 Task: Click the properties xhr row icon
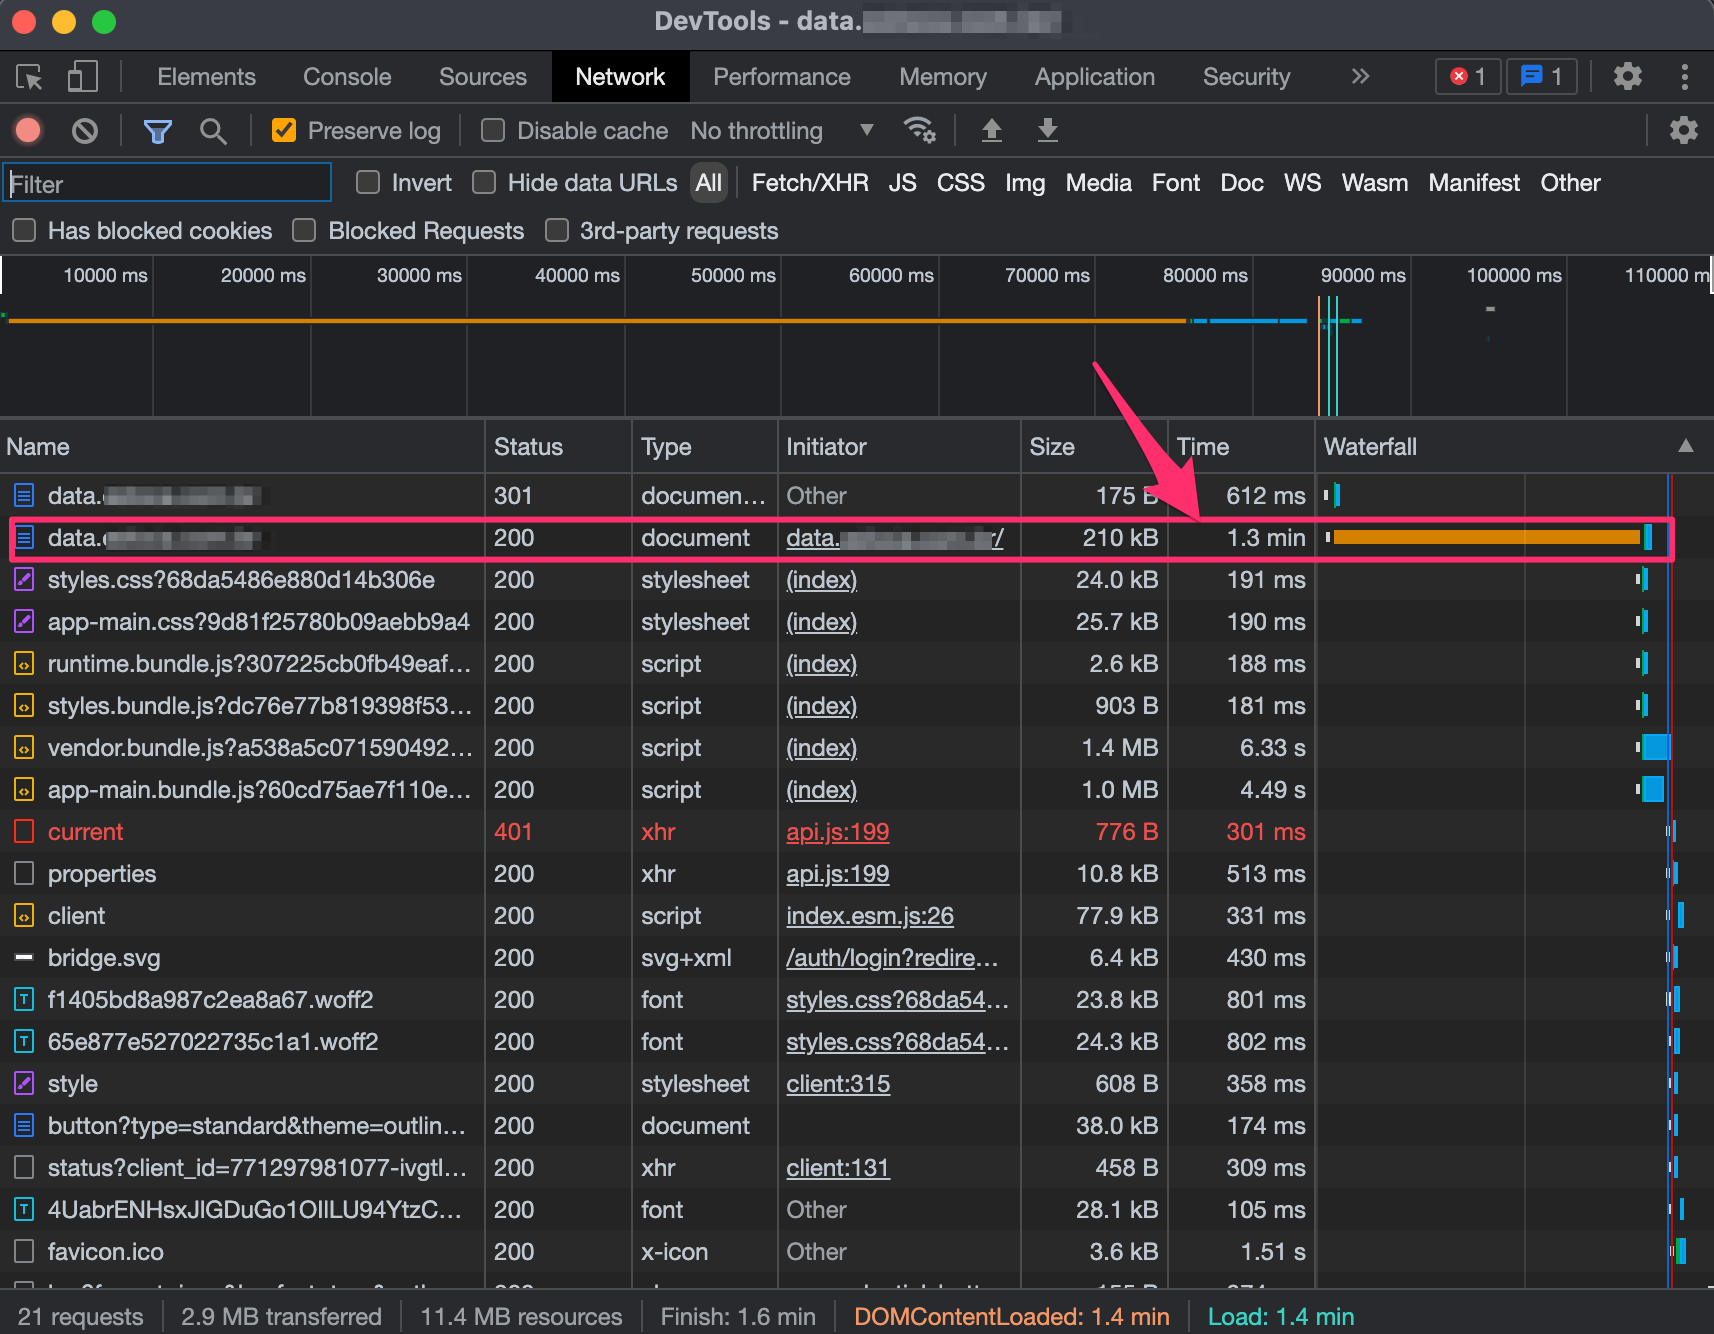point(24,873)
